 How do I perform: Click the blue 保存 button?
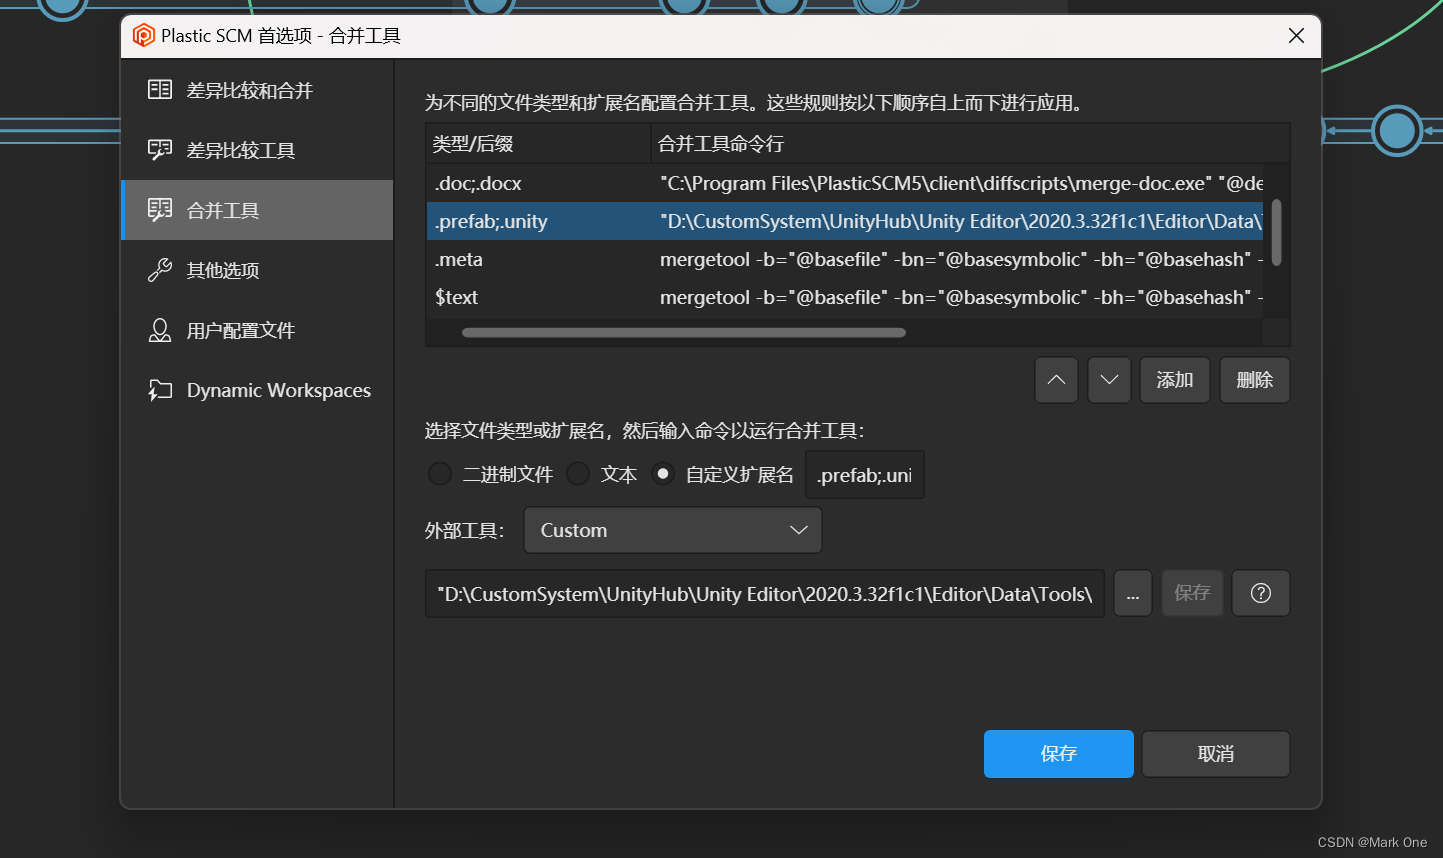[x=1059, y=754]
